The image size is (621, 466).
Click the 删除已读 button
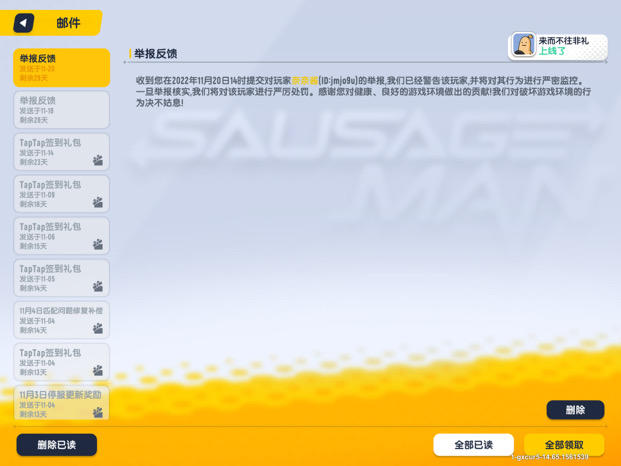(x=57, y=445)
